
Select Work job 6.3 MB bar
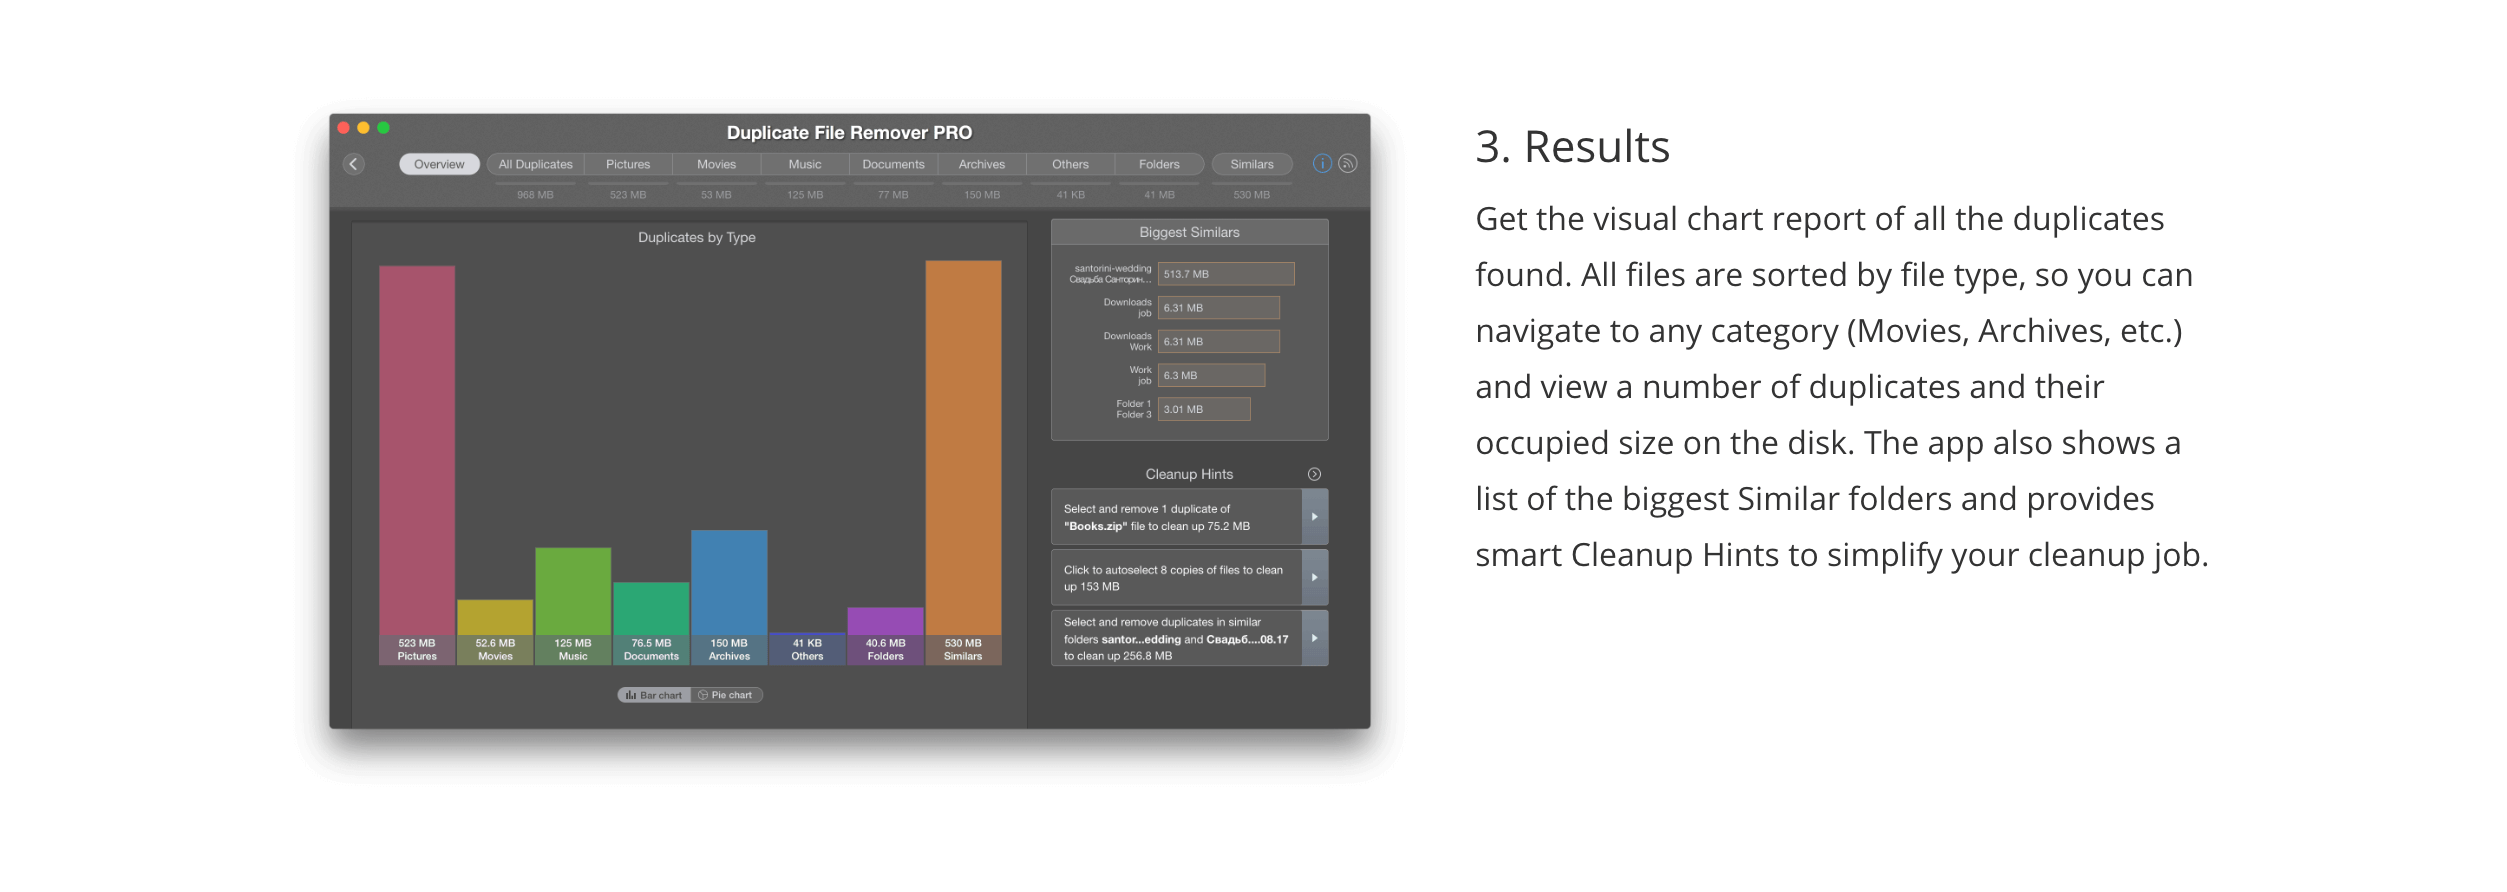pos(1212,375)
